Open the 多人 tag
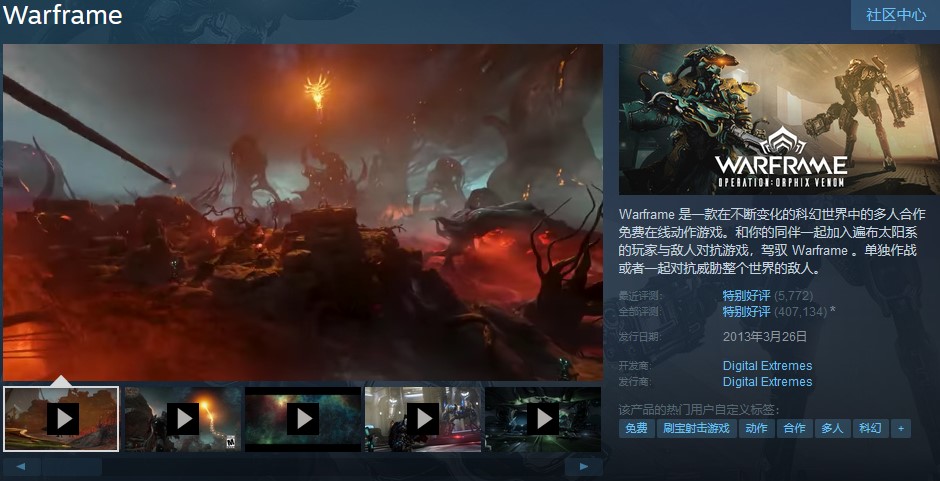This screenshot has width=940, height=481. 832,428
